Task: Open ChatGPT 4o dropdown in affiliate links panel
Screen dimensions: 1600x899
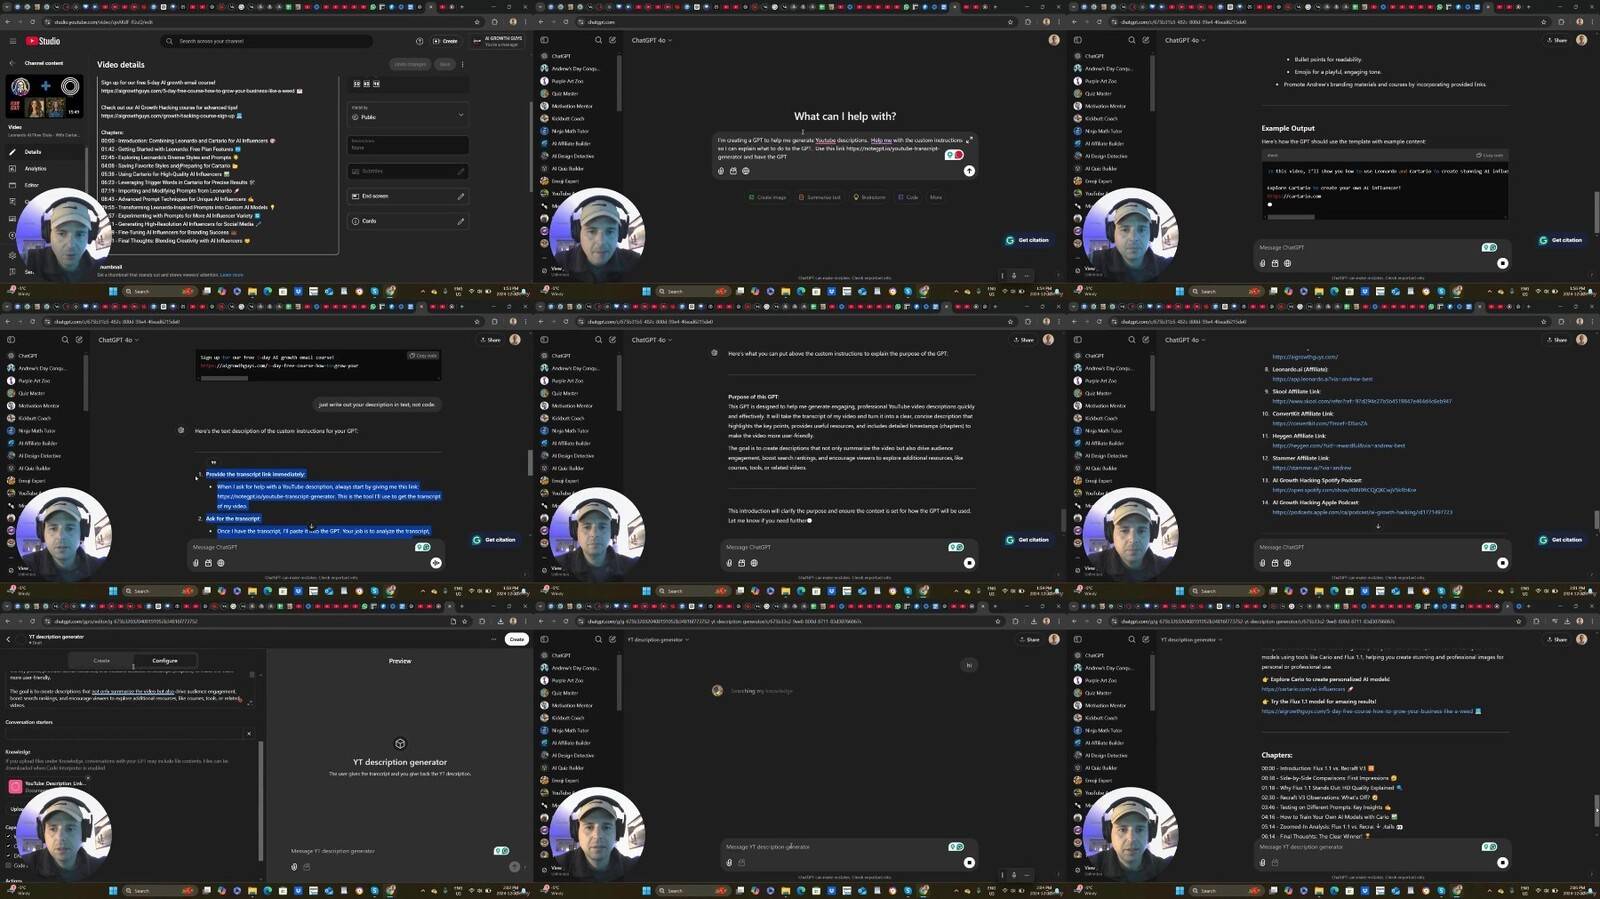Action: tap(1185, 340)
